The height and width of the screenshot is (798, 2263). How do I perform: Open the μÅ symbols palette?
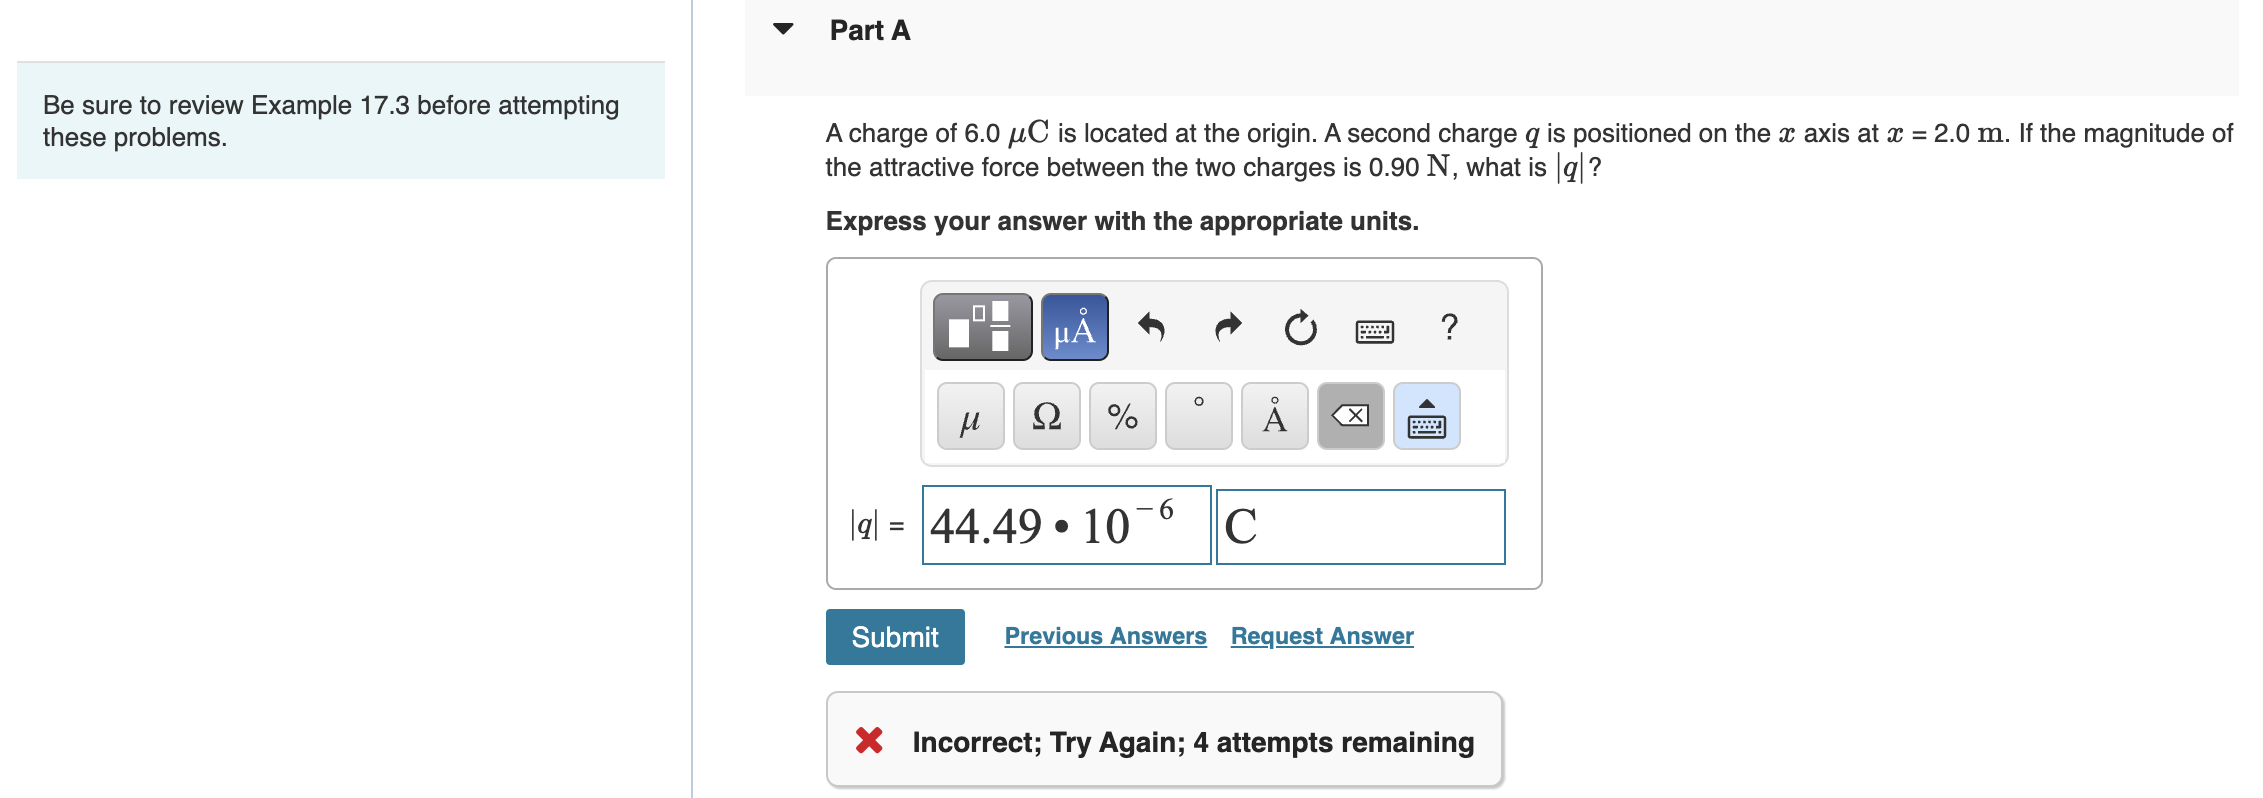point(1073,325)
